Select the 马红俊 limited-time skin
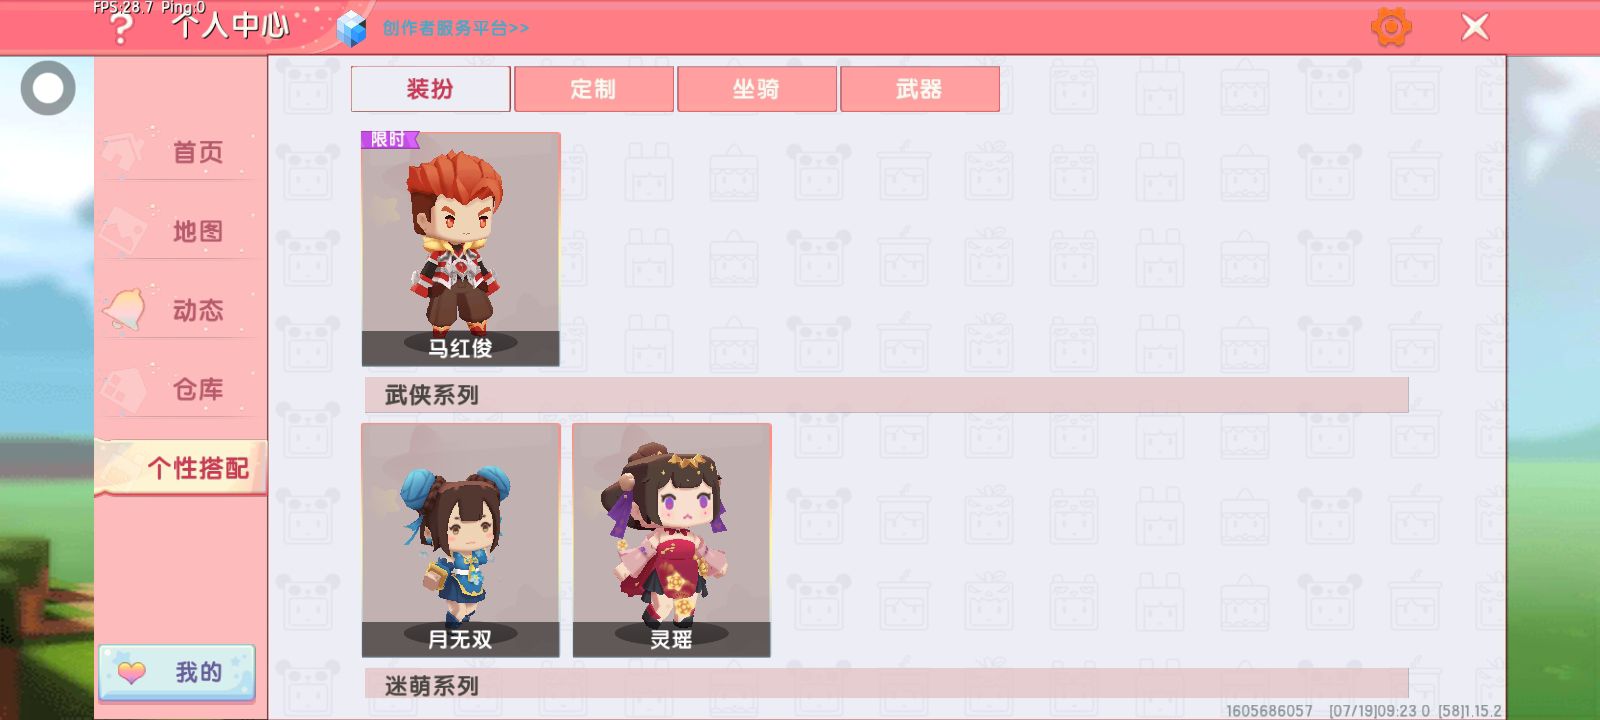 460,249
